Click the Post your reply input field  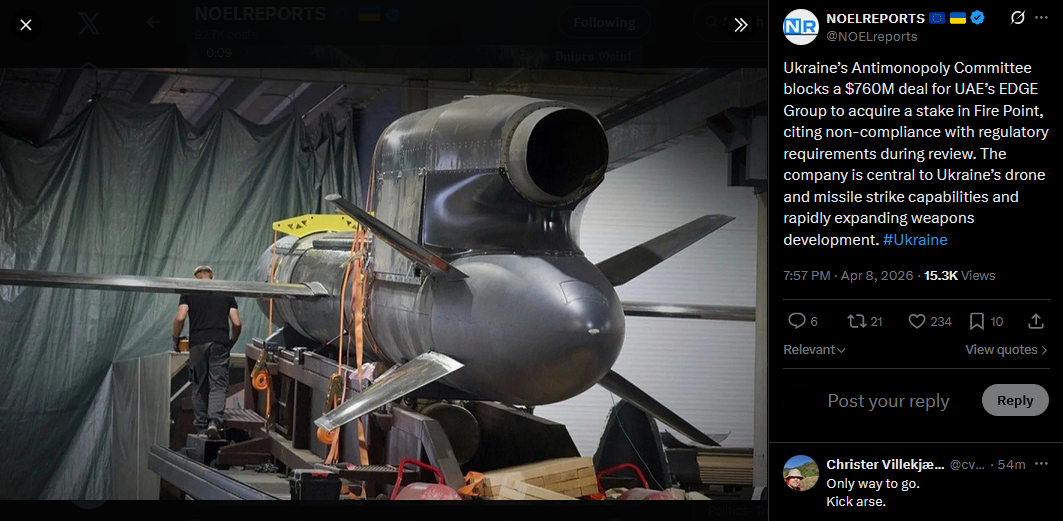(x=888, y=400)
